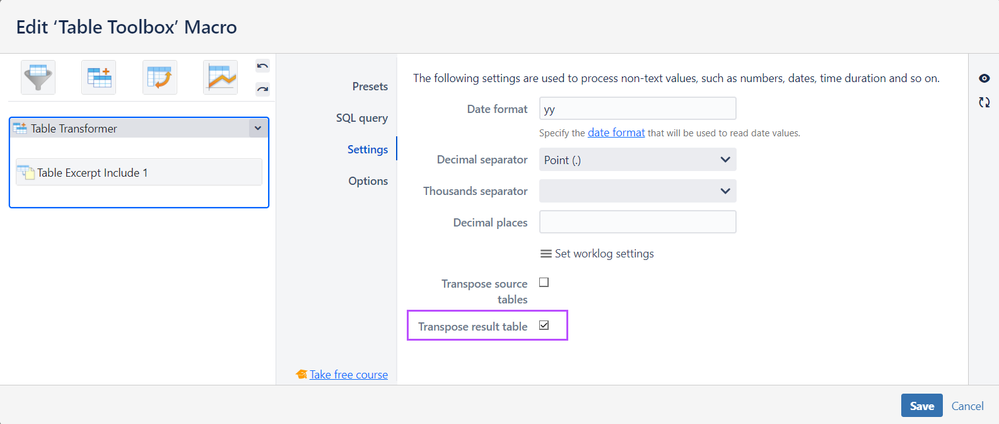Enable Transpose source tables checkbox

pyautogui.click(x=544, y=283)
